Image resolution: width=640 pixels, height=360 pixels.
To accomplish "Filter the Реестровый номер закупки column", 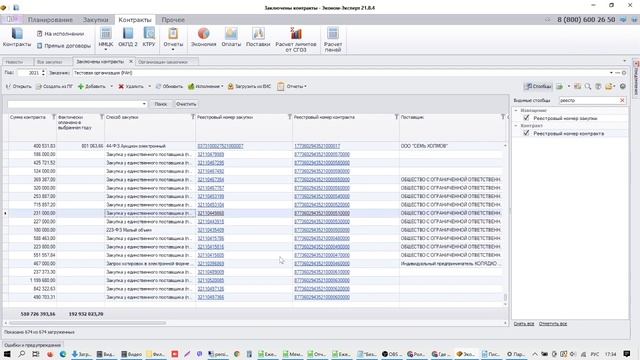I will [289, 117].
